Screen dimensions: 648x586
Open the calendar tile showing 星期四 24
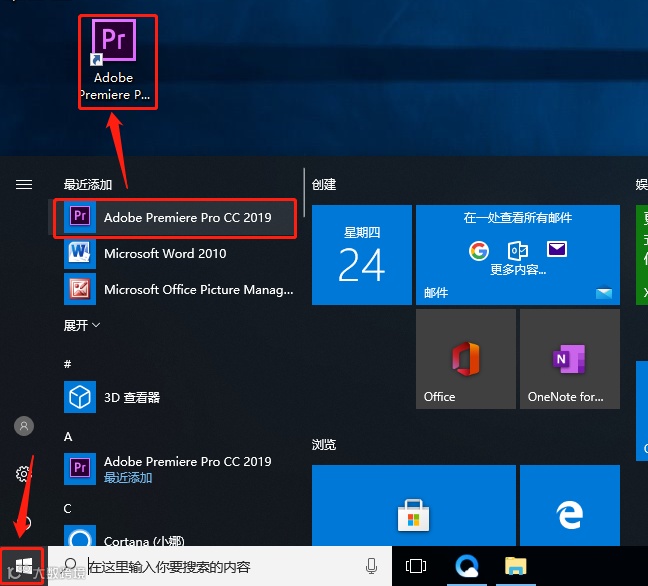pyautogui.click(x=362, y=255)
